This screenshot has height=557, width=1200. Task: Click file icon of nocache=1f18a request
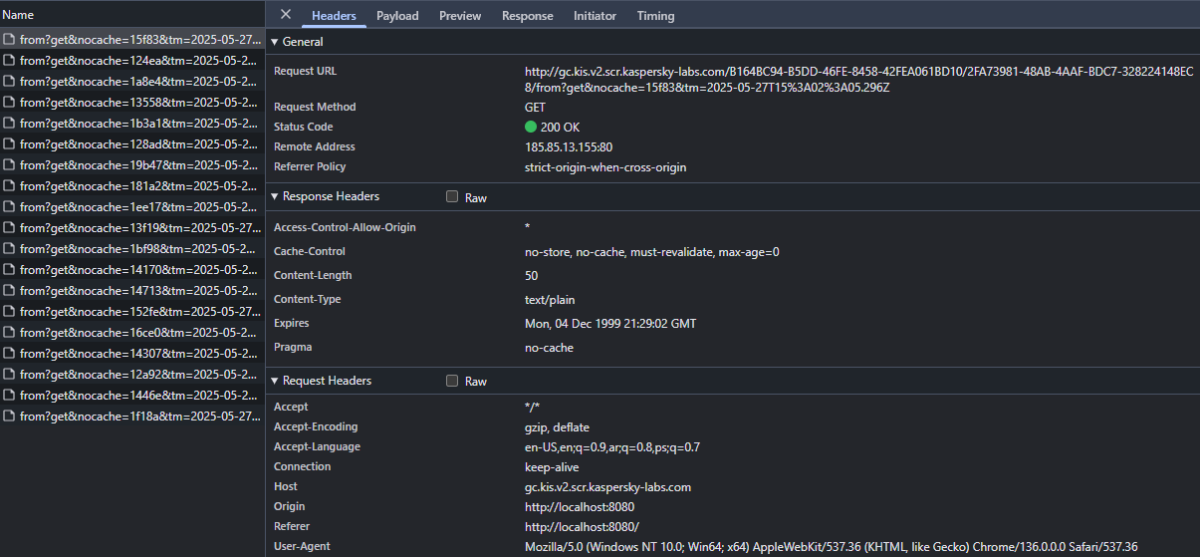pyautogui.click(x=9, y=416)
